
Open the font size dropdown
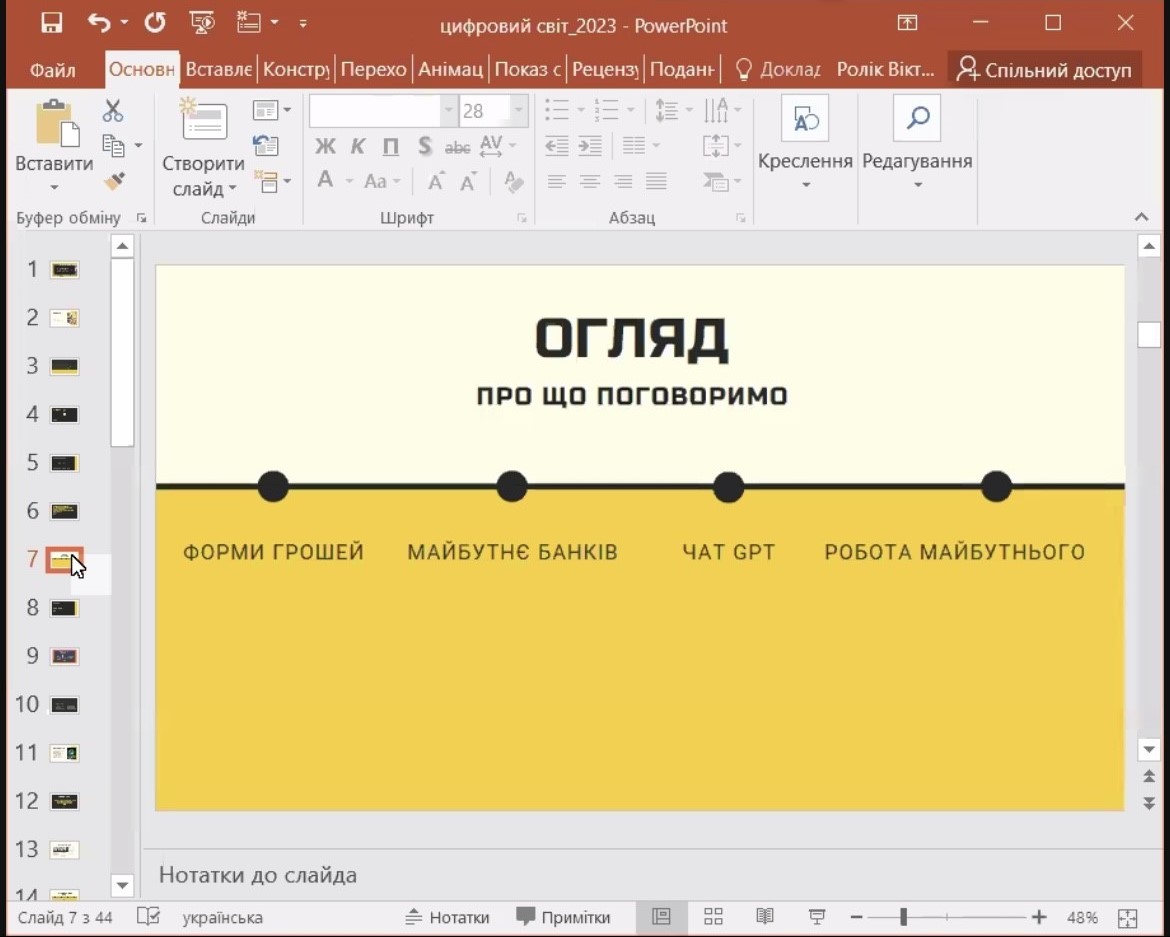coord(518,111)
